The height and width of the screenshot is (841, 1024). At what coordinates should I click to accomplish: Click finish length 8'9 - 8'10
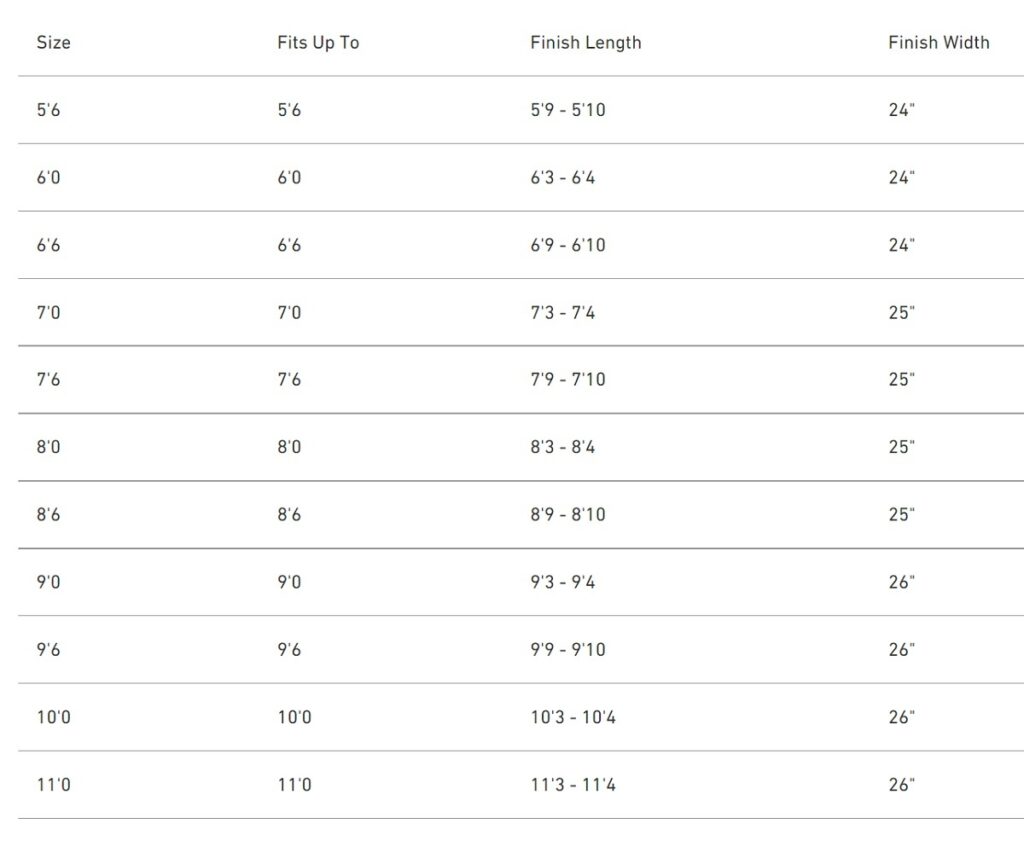[567, 515]
